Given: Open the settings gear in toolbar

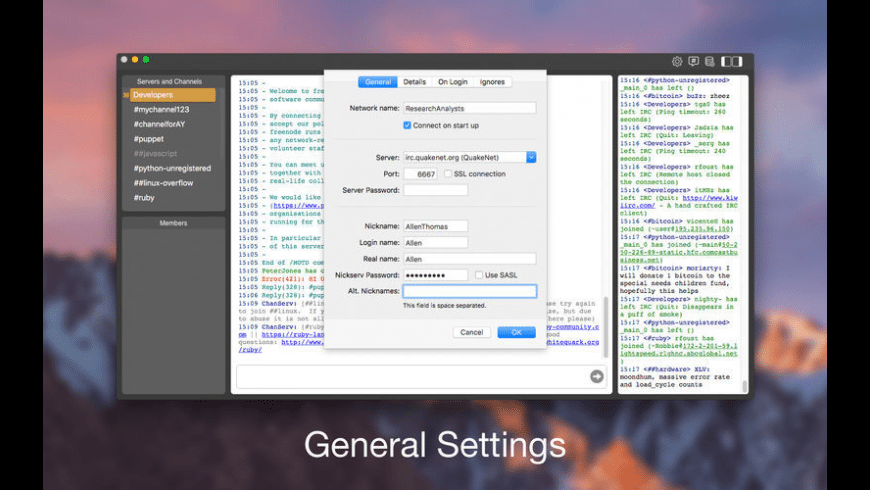Looking at the screenshot, I should tap(677, 61).
